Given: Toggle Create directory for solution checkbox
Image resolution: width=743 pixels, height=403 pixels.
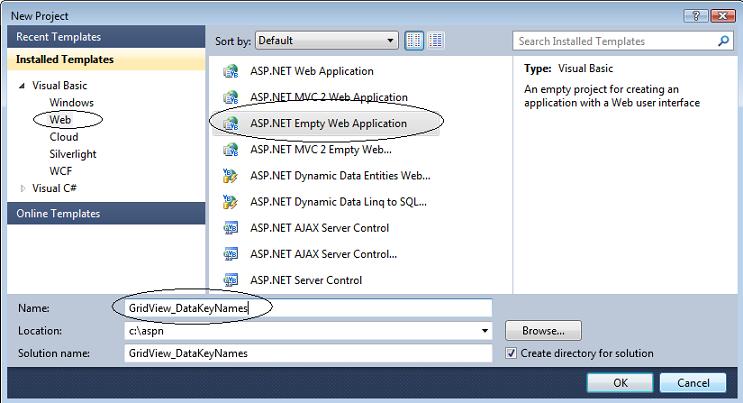Looking at the screenshot, I should click(x=511, y=353).
